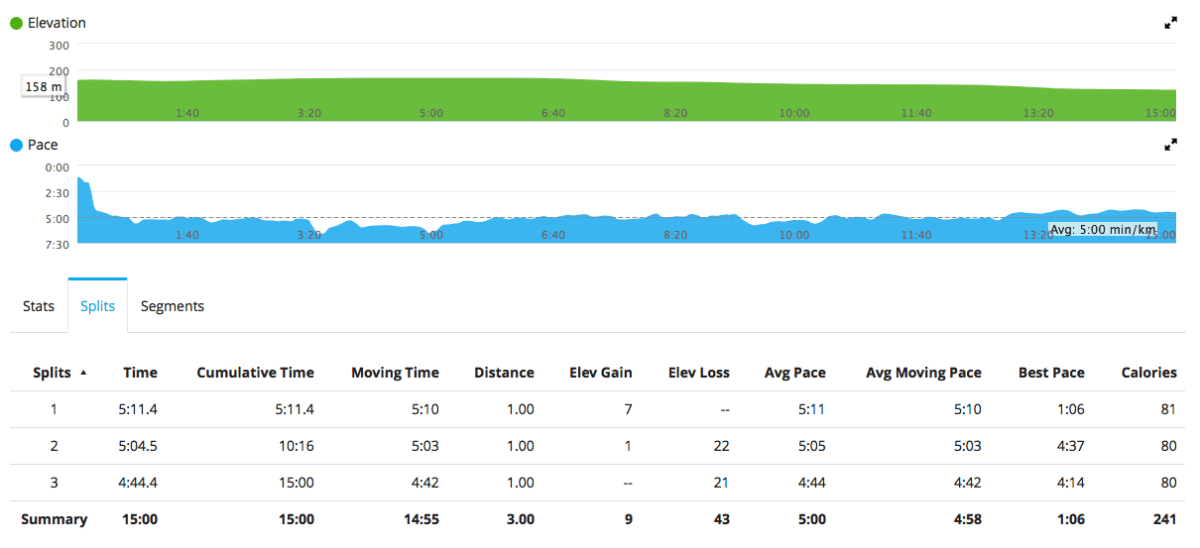This screenshot has height=548, width=1200.
Task: Click the Moving Time column header
Action: point(394,372)
